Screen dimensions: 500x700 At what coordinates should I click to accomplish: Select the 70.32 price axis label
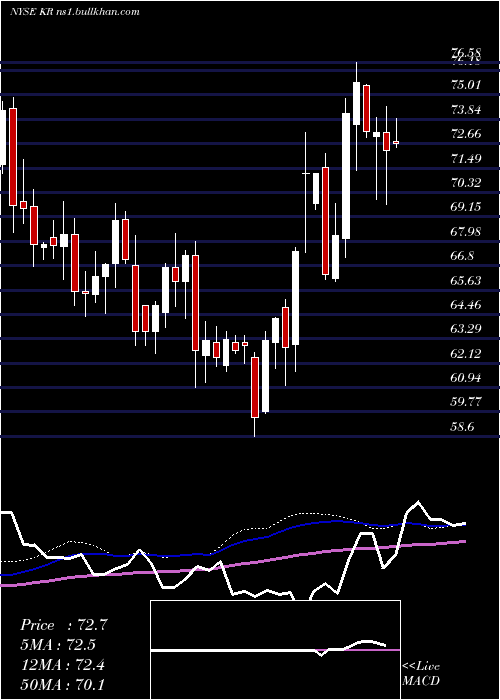(x=466, y=182)
